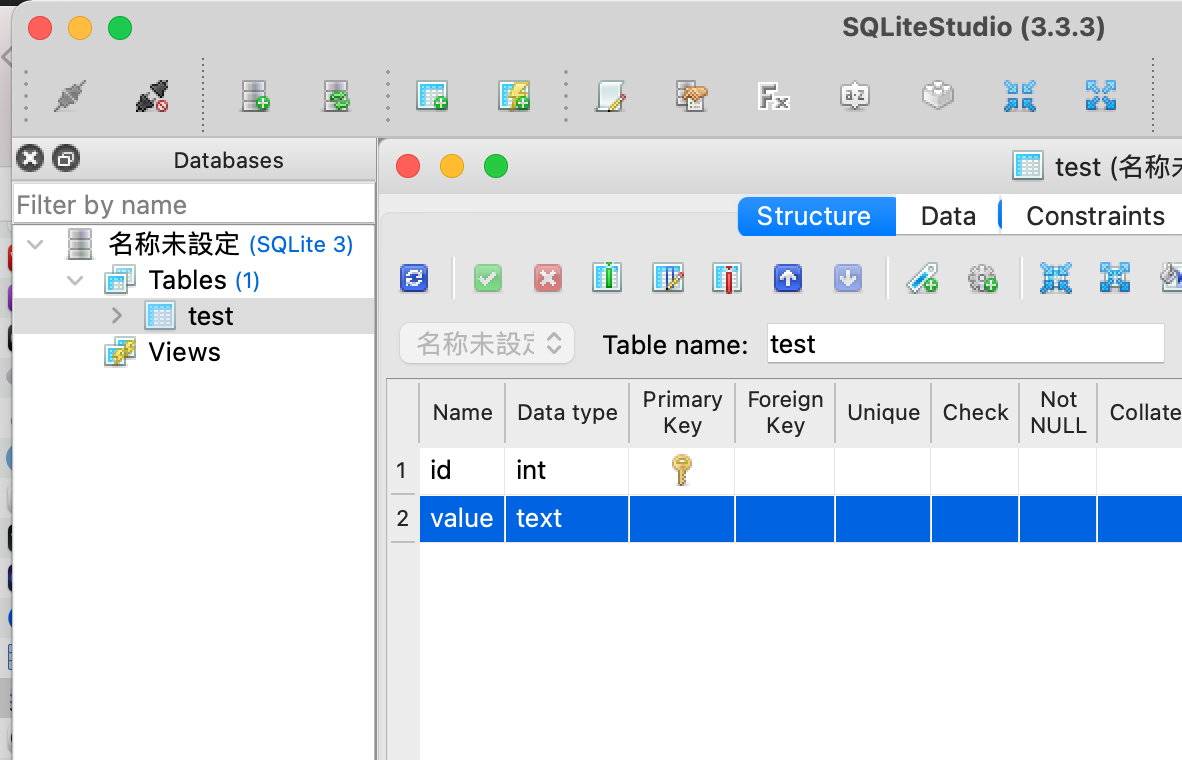Refresh the table structure
Image resolution: width=1182 pixels, height=760 pixels.
(x=414, y=278)
